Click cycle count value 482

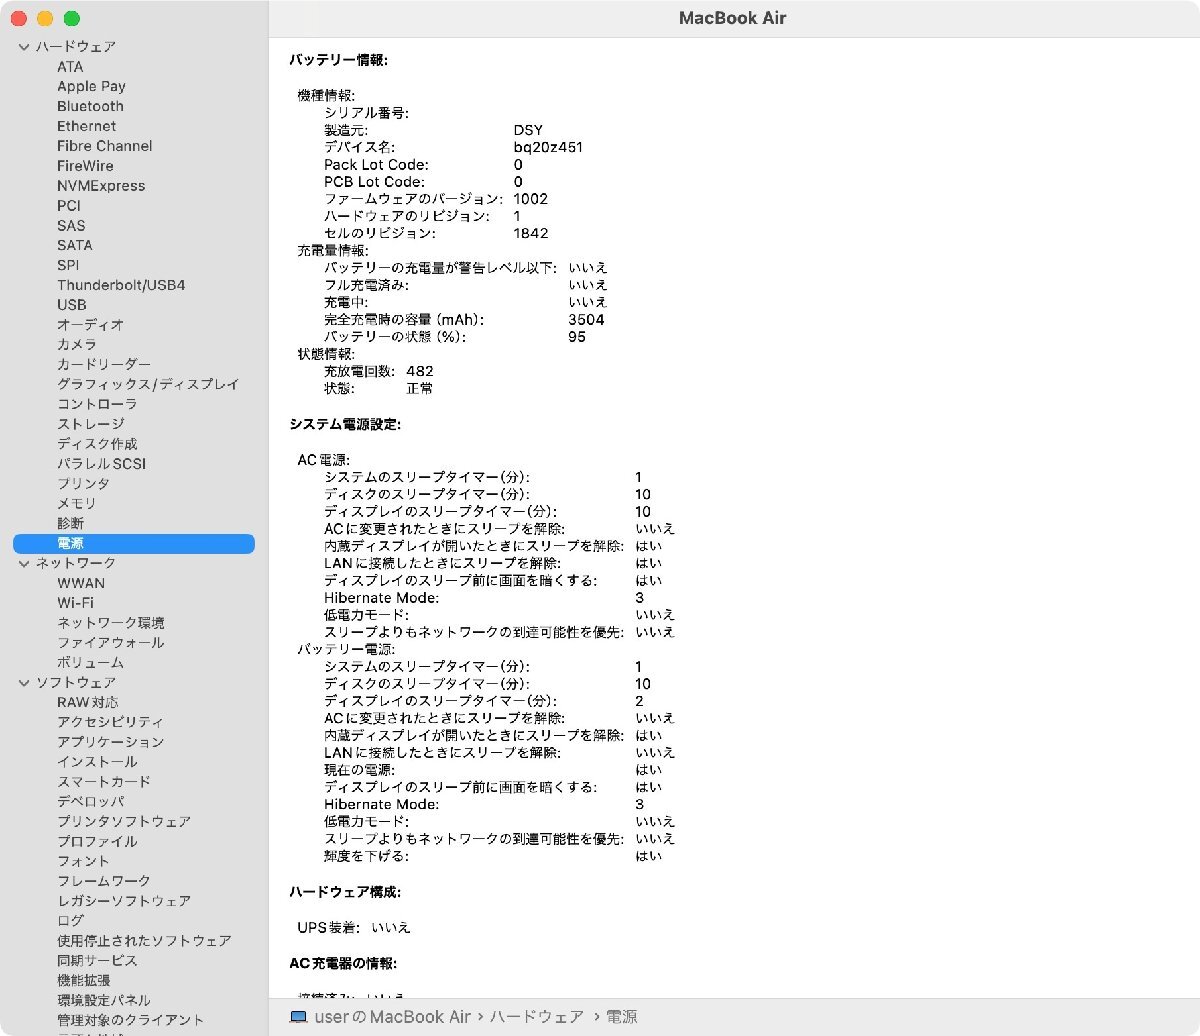click(420, 371)
